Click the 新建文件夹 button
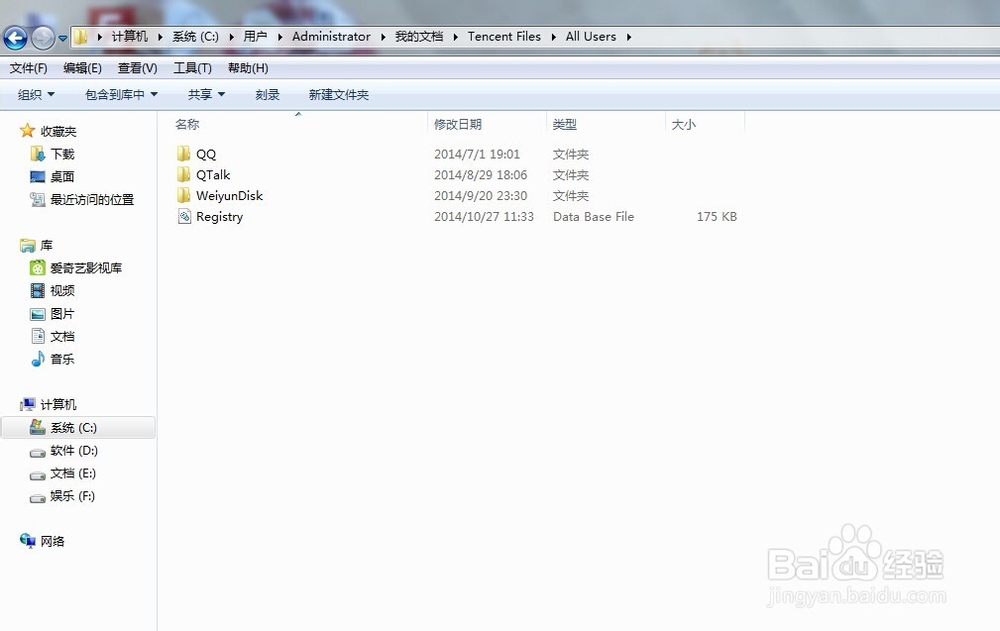The image size is (1000, 631). click(x=339, y=94)
